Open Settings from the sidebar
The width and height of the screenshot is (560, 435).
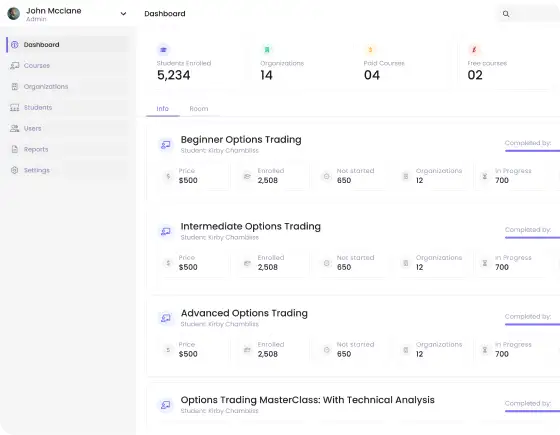(68, 170)
